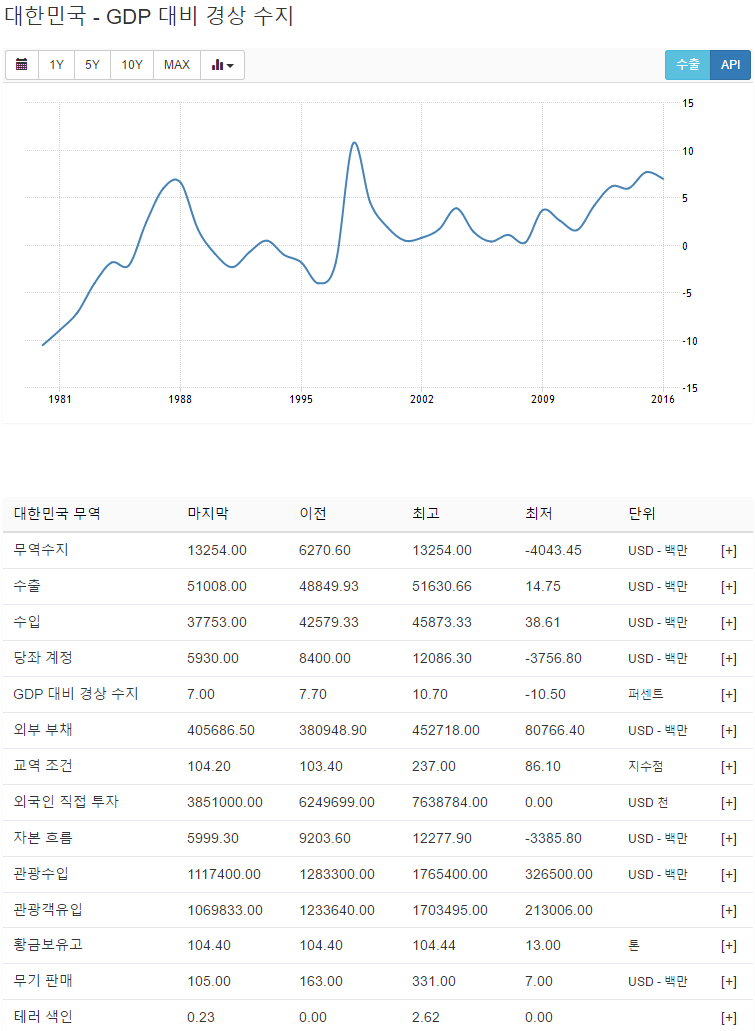
Task: Open the 외부 부채 indicator link
Action: [x=42, y=730]
